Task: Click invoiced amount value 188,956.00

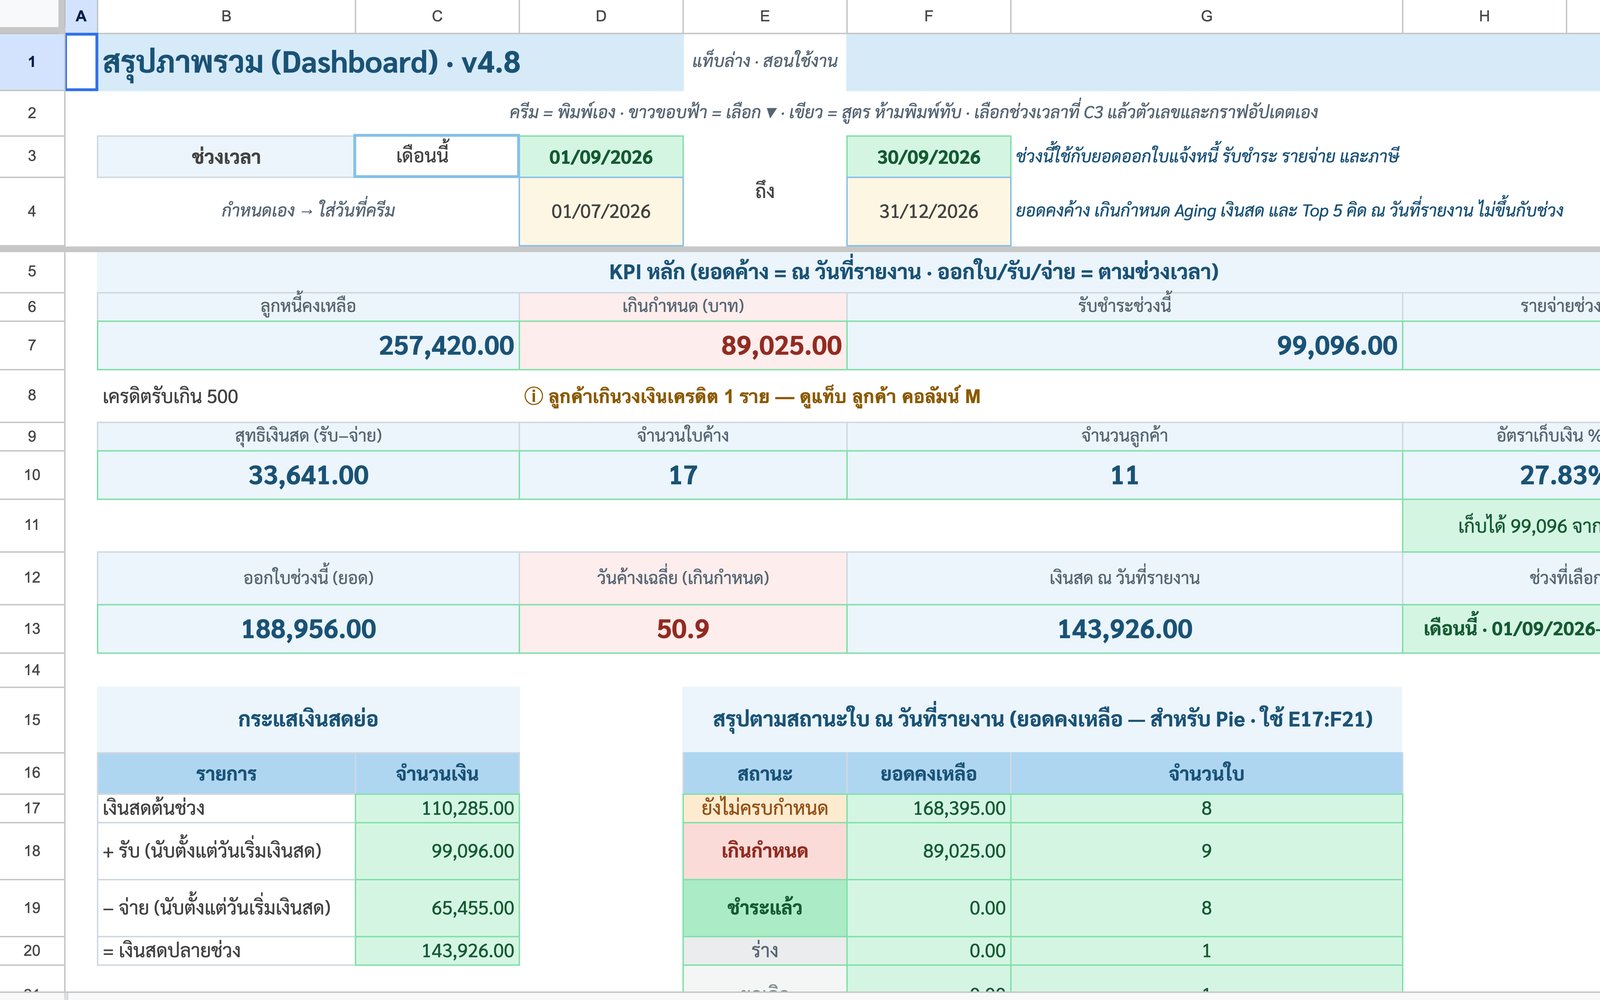Action: (x=308, y=629)
